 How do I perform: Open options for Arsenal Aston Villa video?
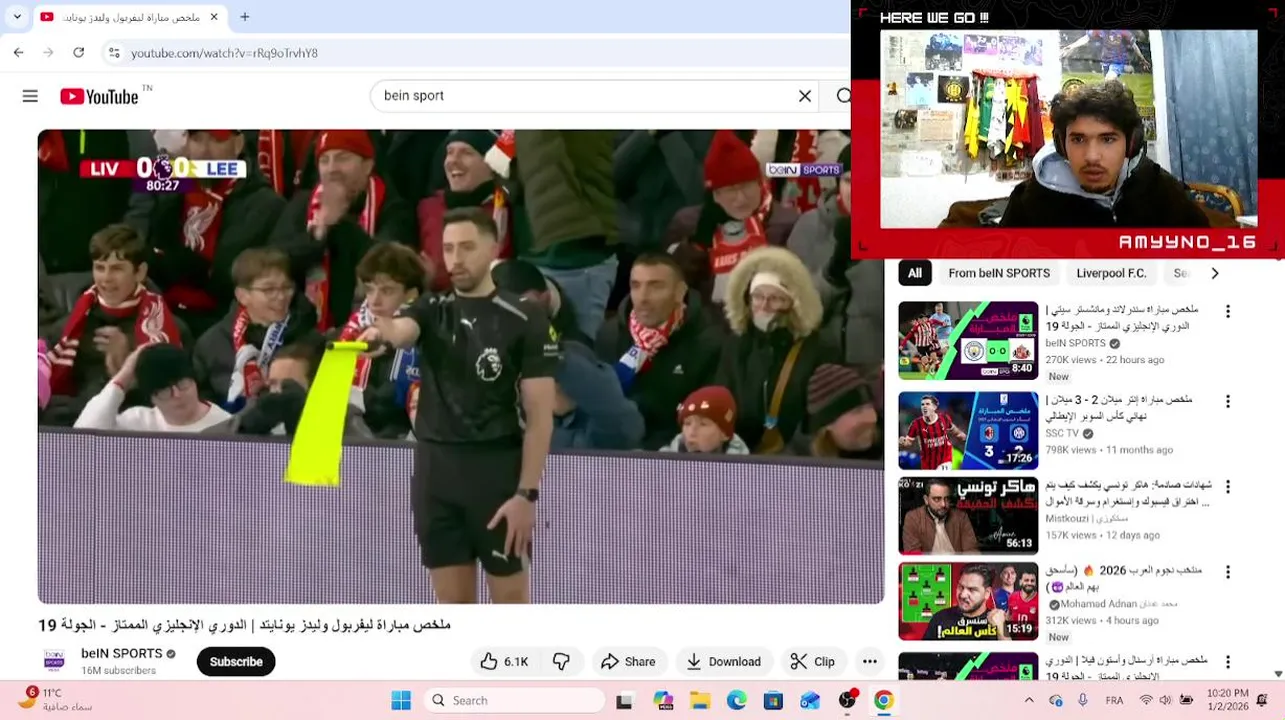(1228, 662)
